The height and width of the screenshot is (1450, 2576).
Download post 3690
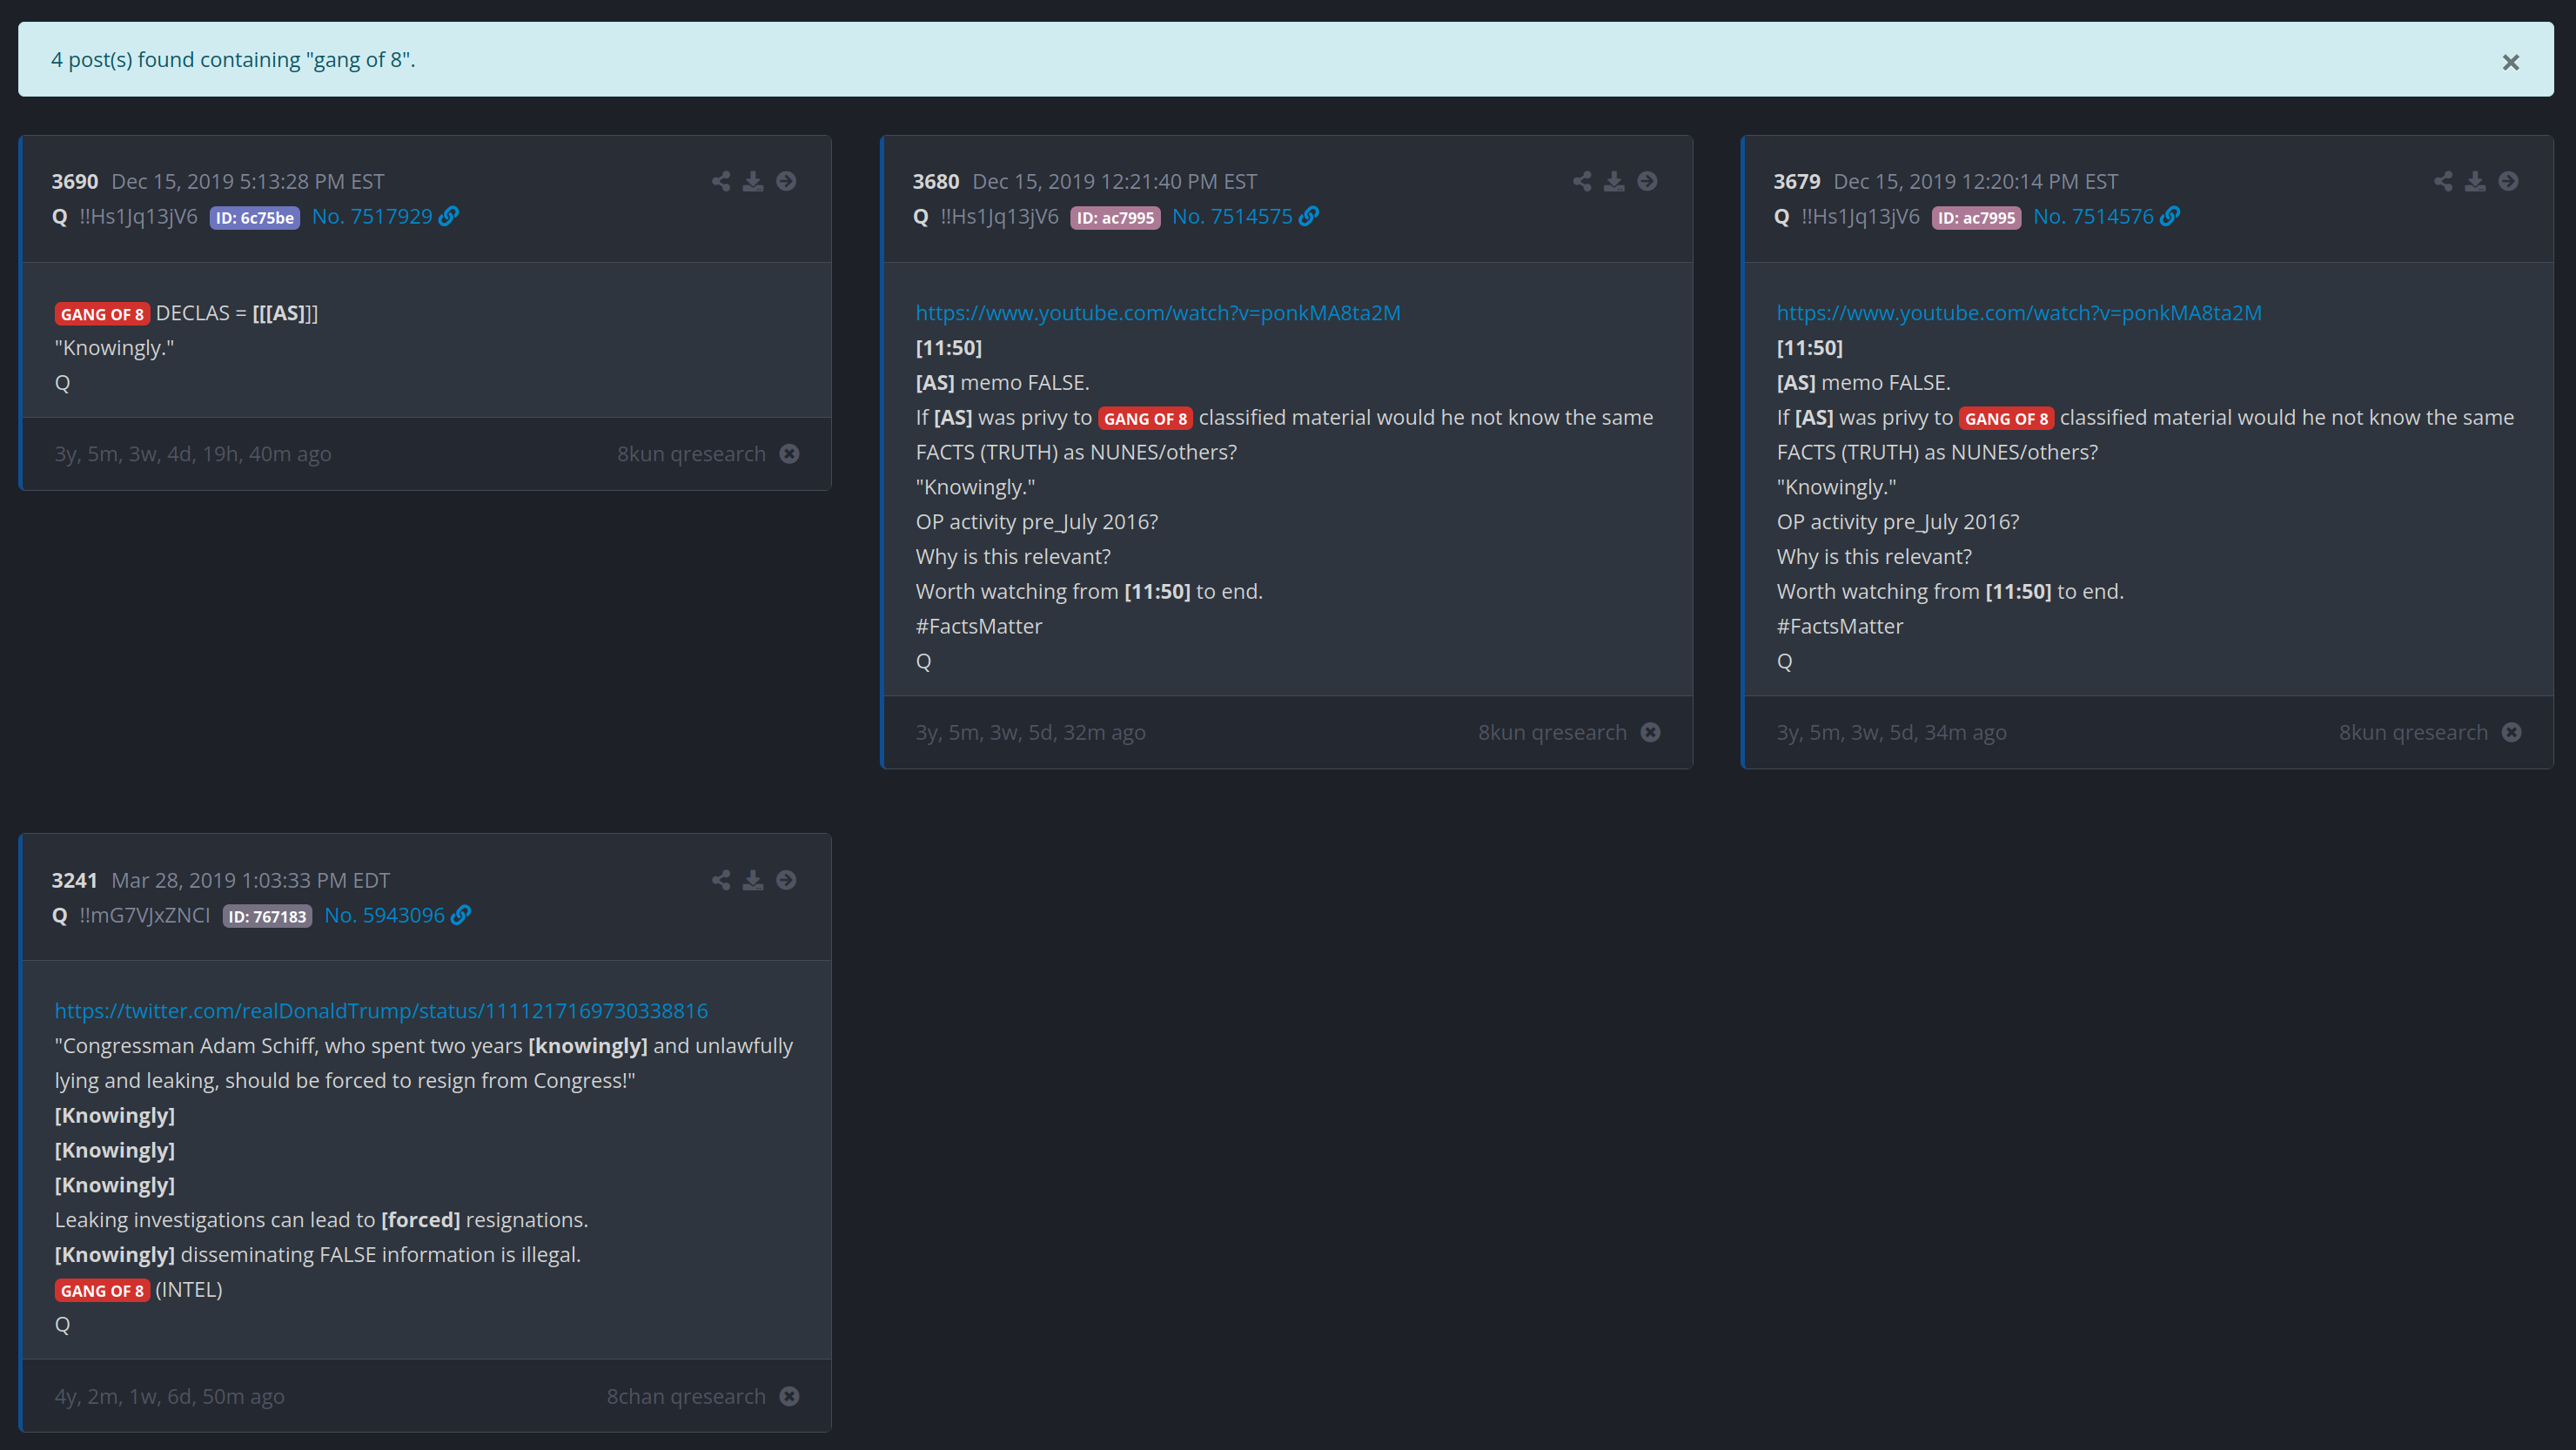coord(753,181)
